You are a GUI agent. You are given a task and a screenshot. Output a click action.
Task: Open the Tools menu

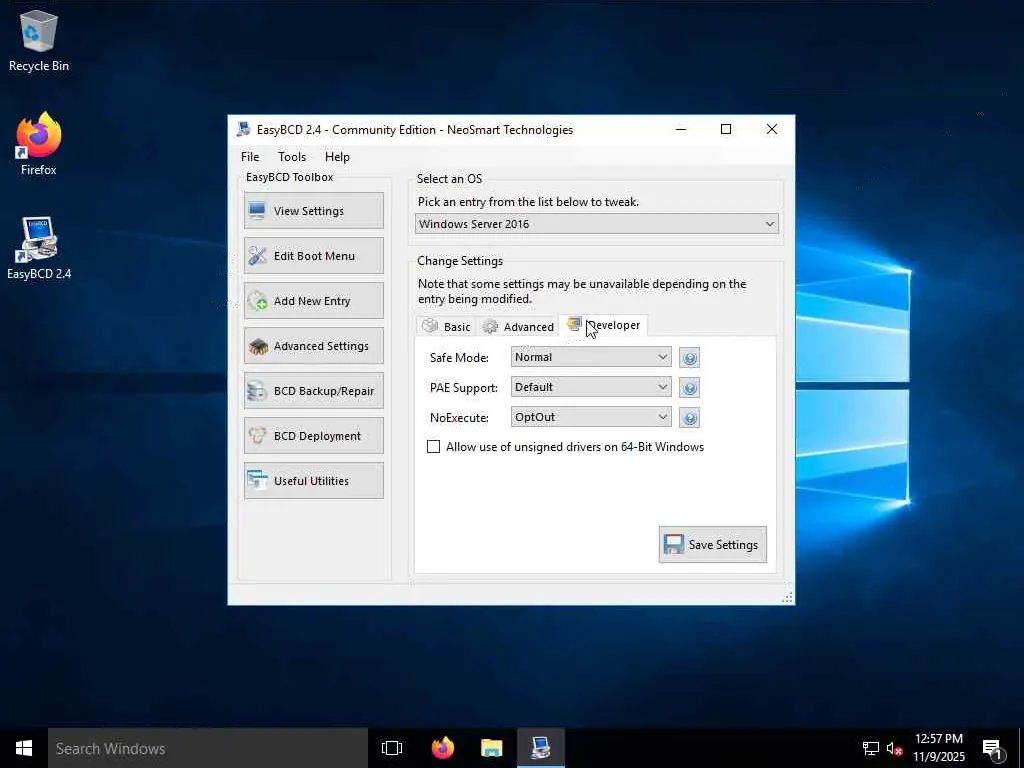coord(291,157)
